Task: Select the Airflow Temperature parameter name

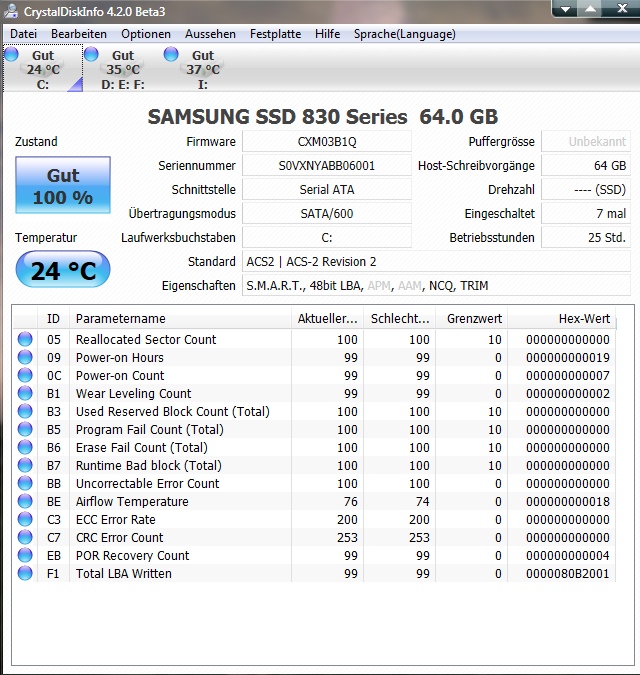Action: (x=132, y=501)
